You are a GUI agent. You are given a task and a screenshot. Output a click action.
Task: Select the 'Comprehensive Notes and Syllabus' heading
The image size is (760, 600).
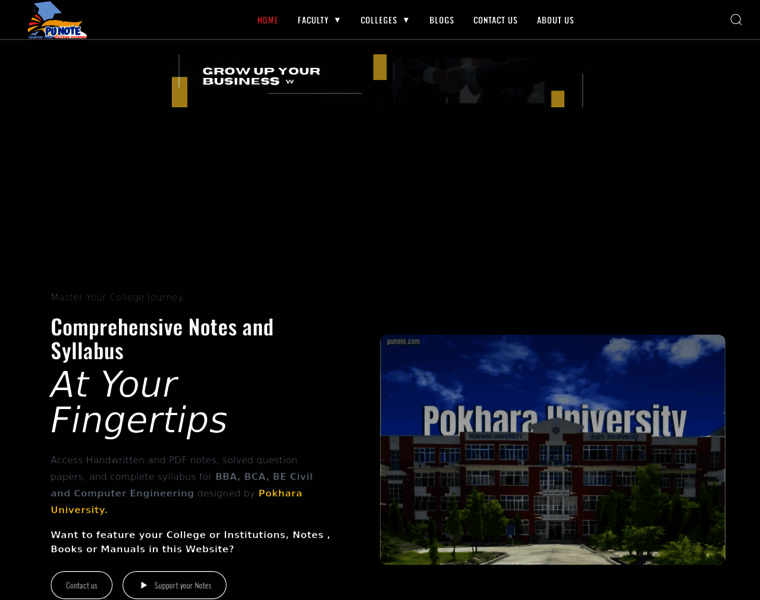click(162, 339)
